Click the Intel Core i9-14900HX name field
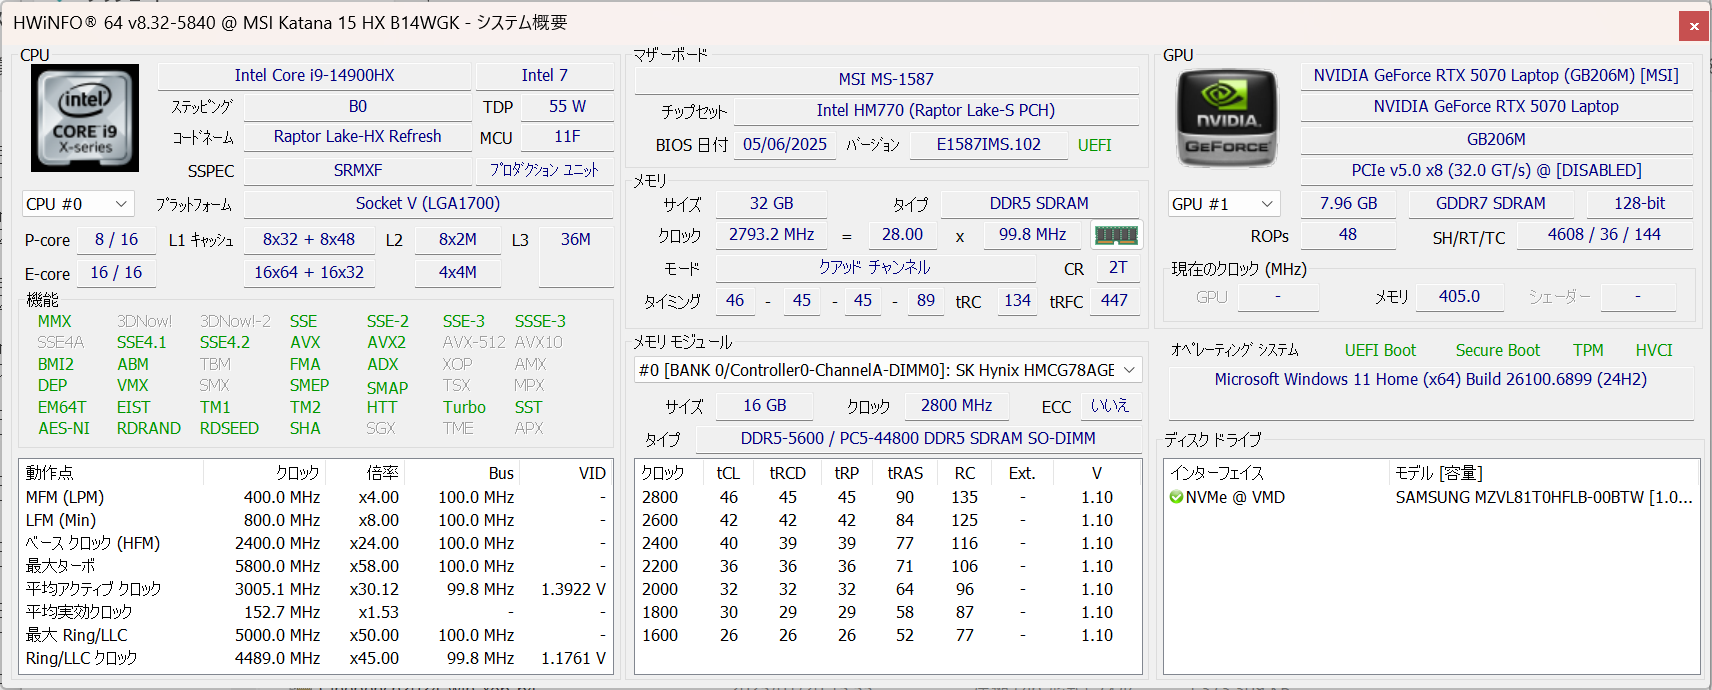 point(314,76)
